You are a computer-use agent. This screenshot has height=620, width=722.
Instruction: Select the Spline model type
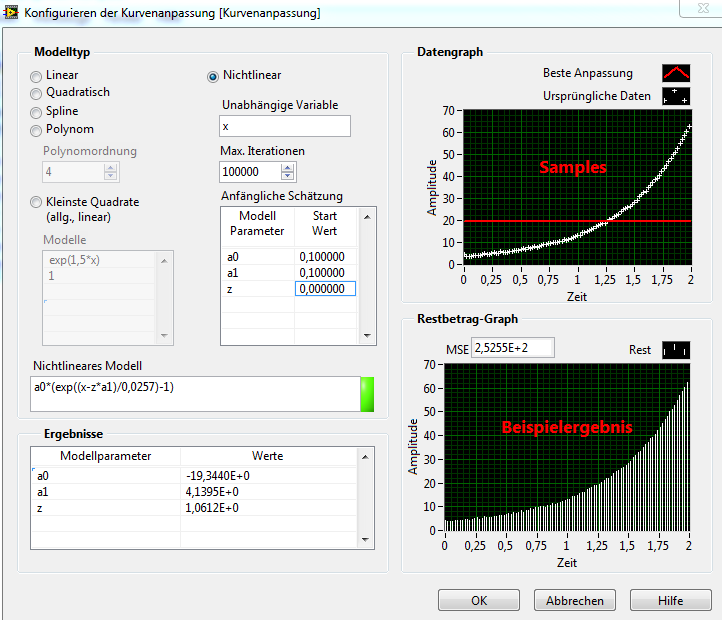[x=36, y=112]
